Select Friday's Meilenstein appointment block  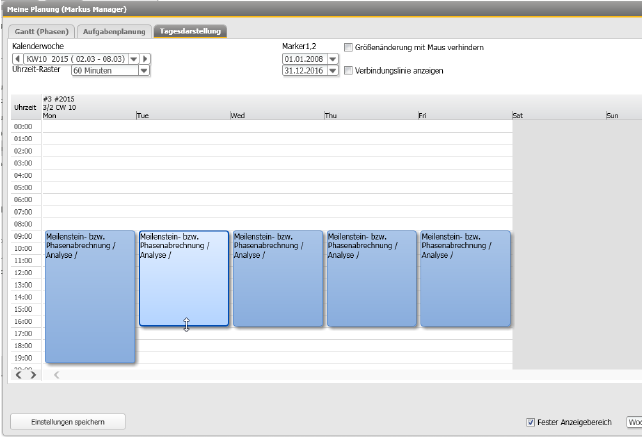click(x=465, y=278)
